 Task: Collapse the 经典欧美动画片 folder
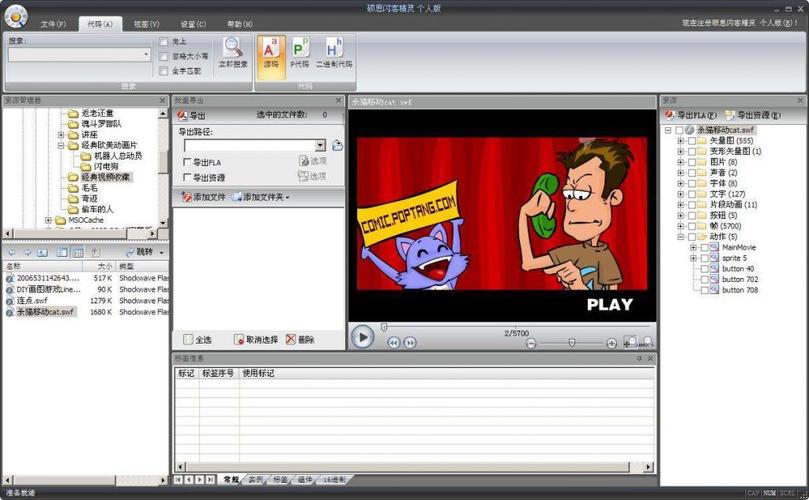pyautogui.click(x=61, y=146)
